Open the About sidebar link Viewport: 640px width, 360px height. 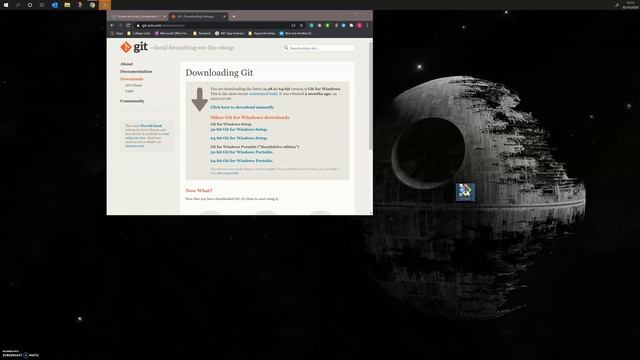coord(127,64)
